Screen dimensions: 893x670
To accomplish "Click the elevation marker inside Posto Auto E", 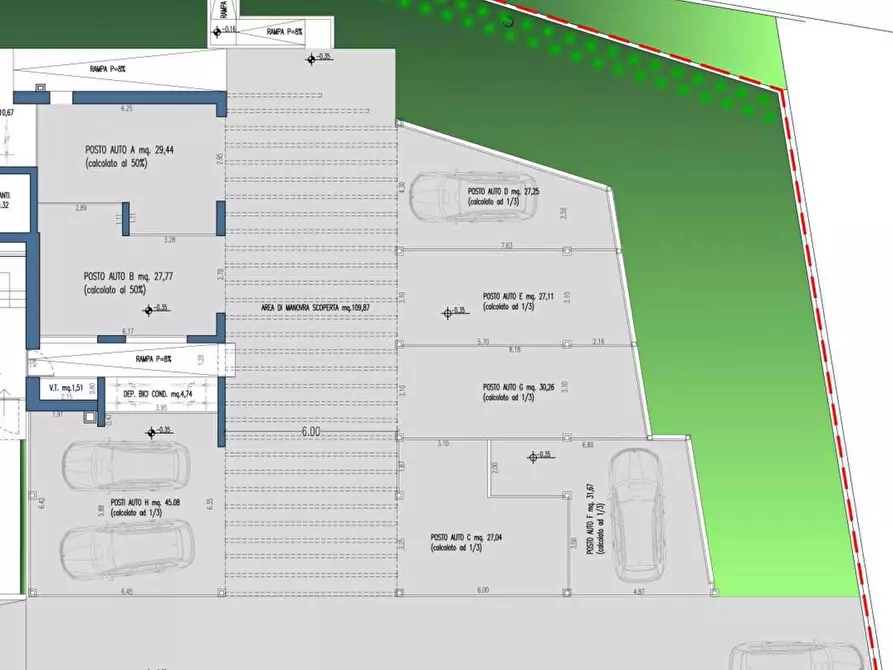I will 448,313.
